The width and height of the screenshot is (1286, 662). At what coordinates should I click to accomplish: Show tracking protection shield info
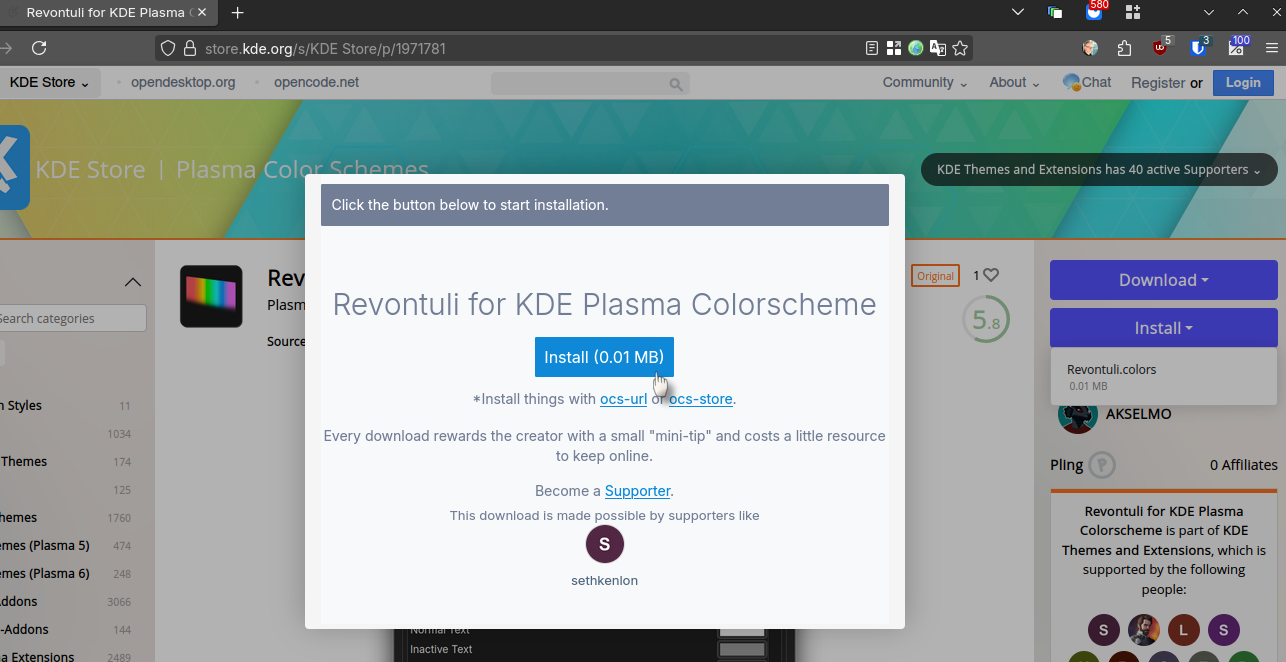[168, 48]
